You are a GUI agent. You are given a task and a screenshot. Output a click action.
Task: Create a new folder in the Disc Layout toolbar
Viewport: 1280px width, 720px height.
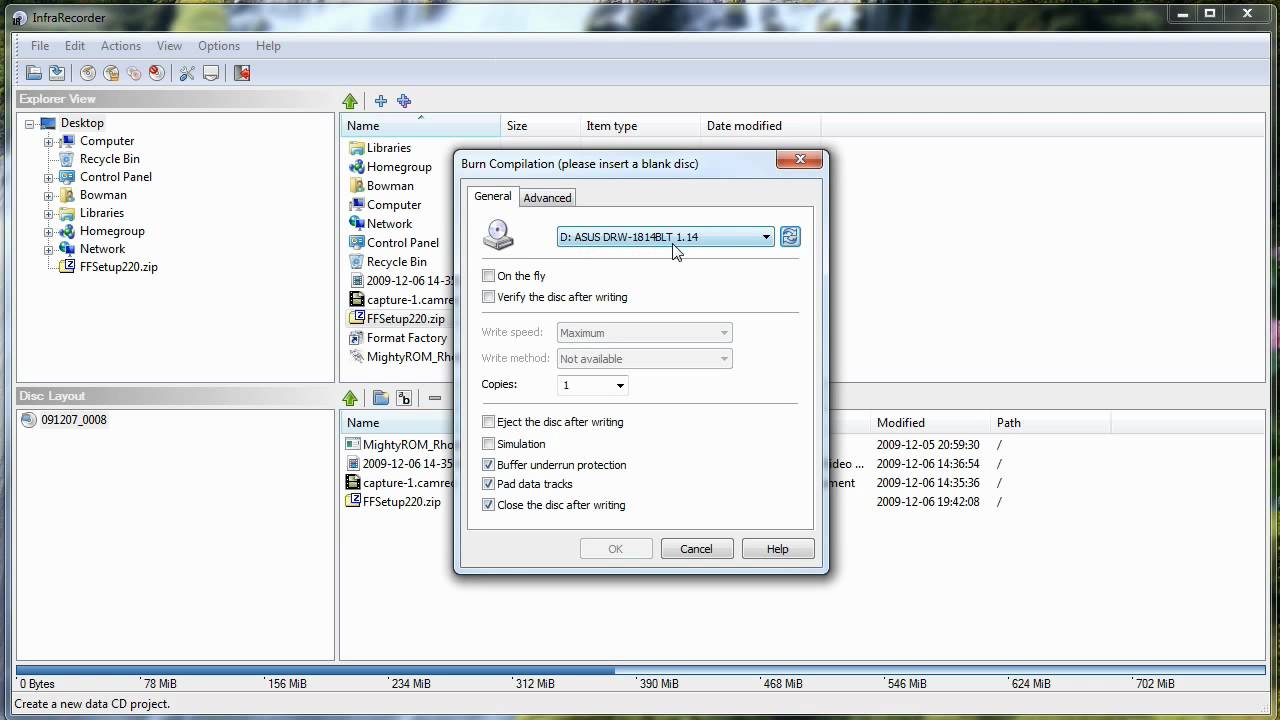pos(381,398)
